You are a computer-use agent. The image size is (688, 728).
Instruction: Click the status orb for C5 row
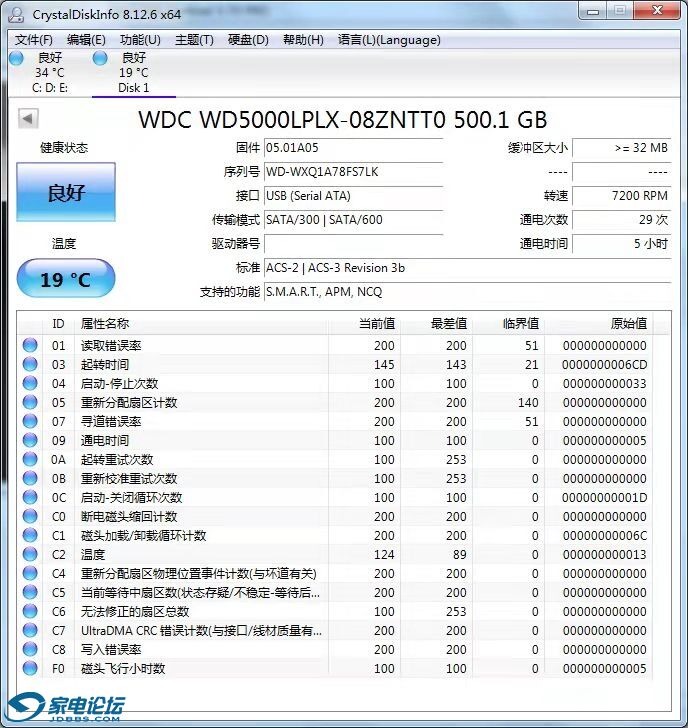30,592
